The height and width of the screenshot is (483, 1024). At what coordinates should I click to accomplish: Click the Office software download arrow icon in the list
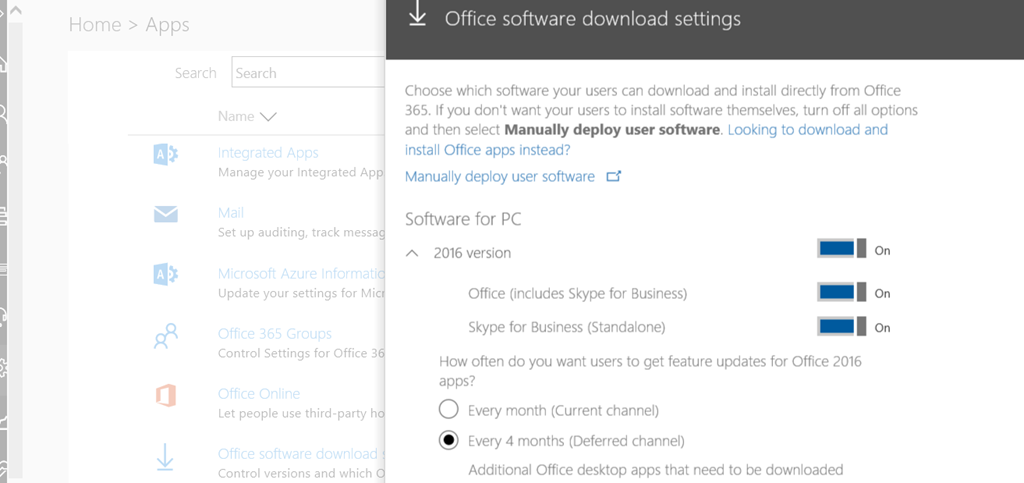165,457
